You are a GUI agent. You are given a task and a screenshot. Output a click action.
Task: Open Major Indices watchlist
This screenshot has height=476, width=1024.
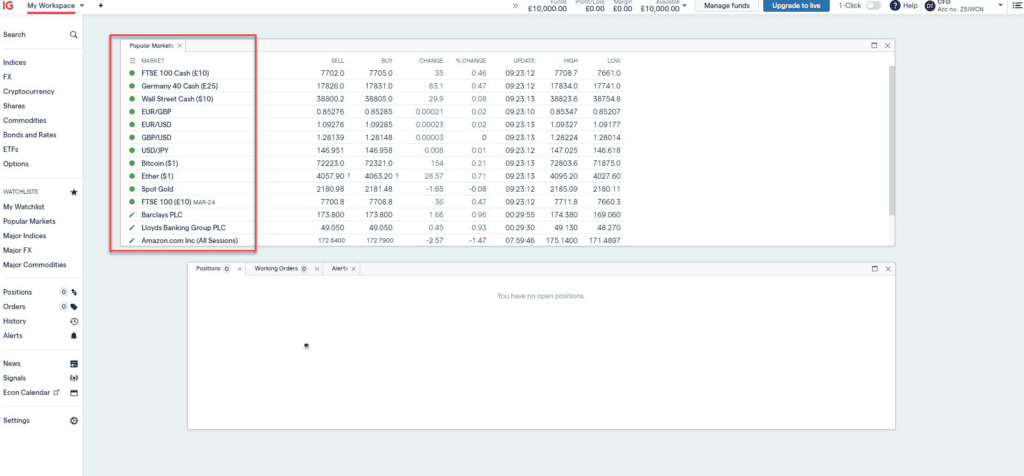[24, 236]
